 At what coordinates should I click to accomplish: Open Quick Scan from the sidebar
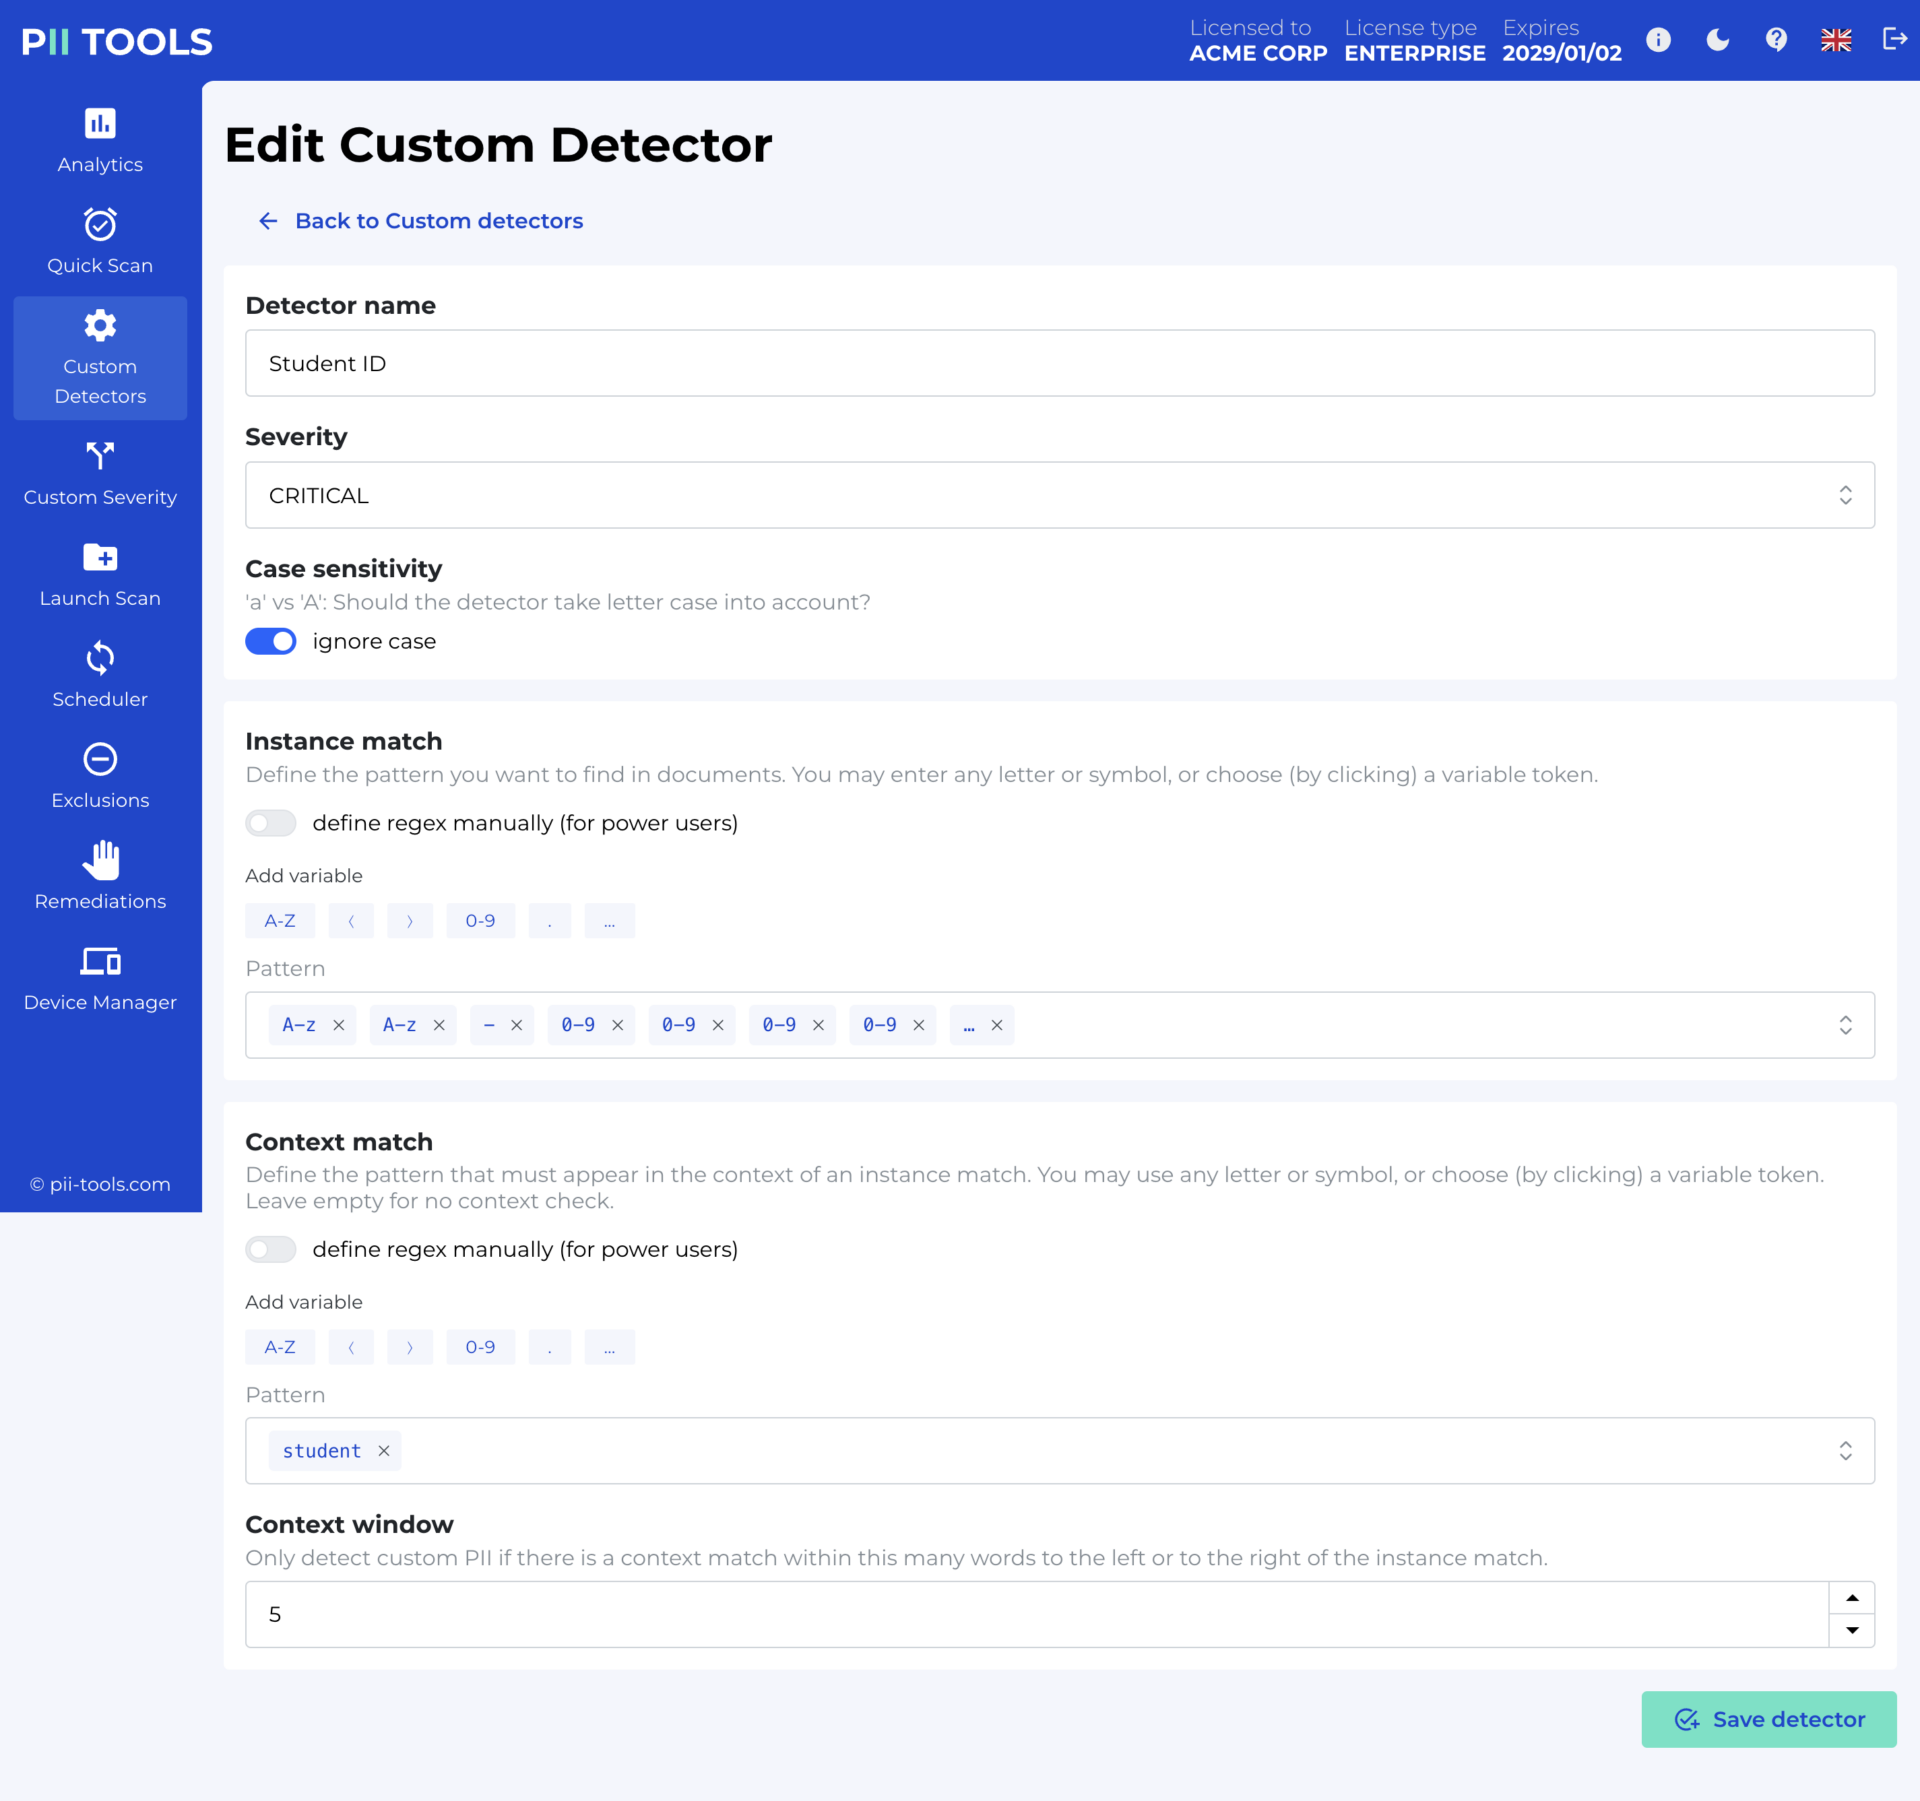[x=100, y=241]
